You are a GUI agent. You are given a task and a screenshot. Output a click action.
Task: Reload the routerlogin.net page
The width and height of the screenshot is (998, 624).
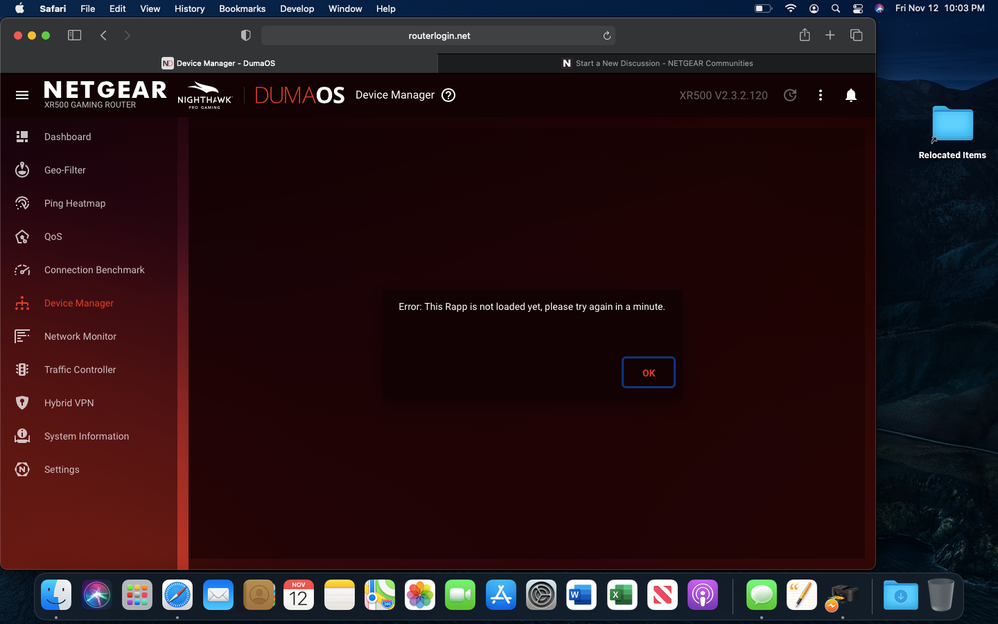(x=607, y=36)
